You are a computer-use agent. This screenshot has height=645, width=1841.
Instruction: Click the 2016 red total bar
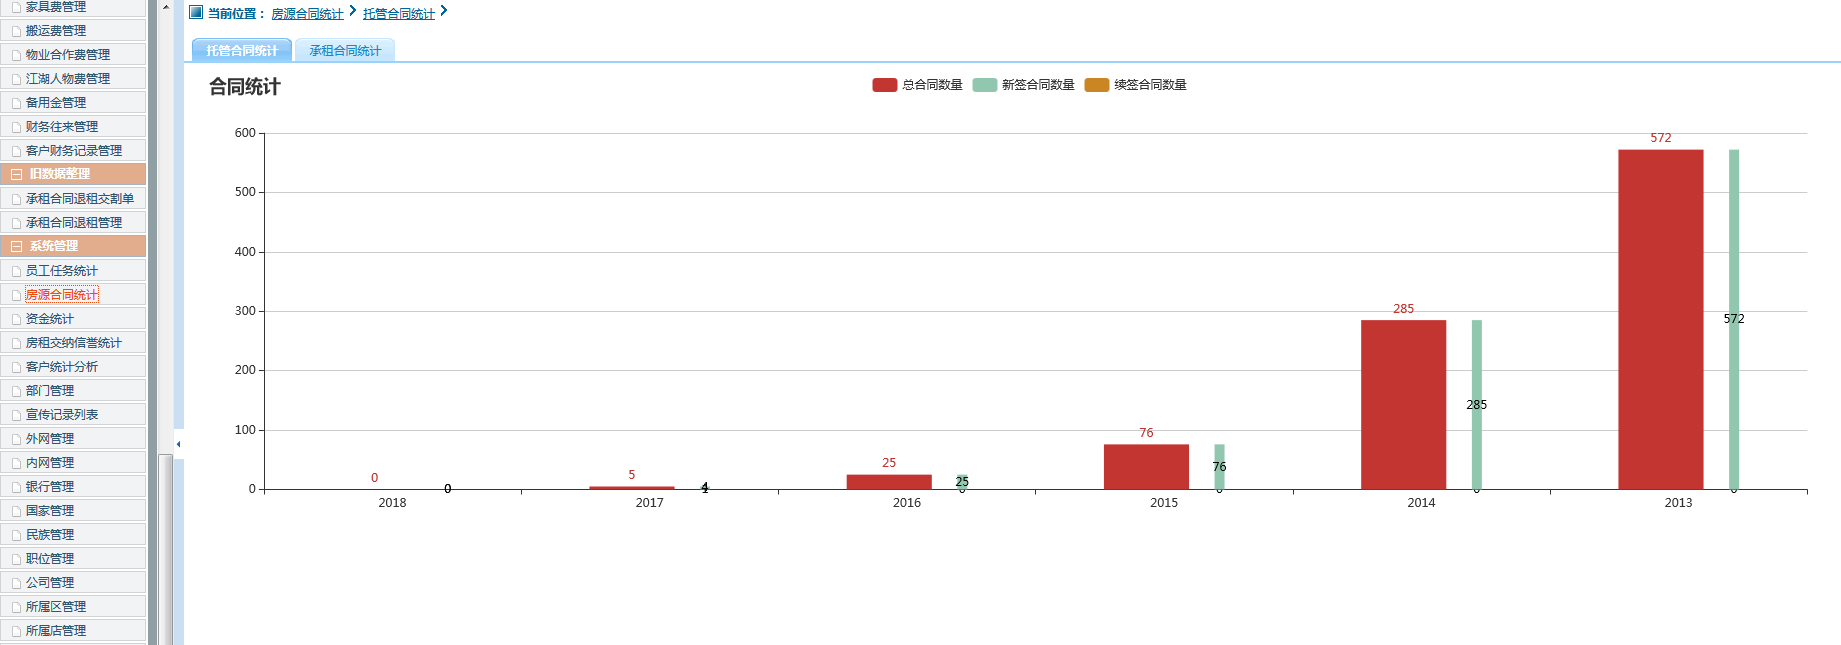[889, 482]
